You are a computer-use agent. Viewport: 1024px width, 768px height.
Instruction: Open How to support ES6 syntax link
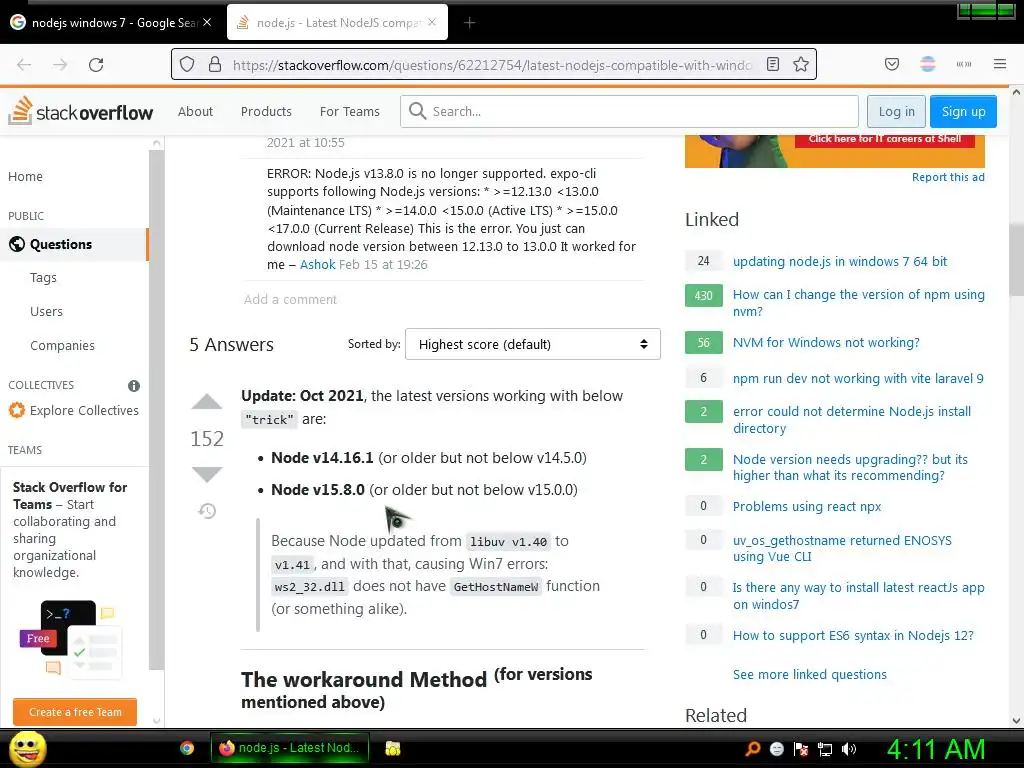(x=853, y=635)
